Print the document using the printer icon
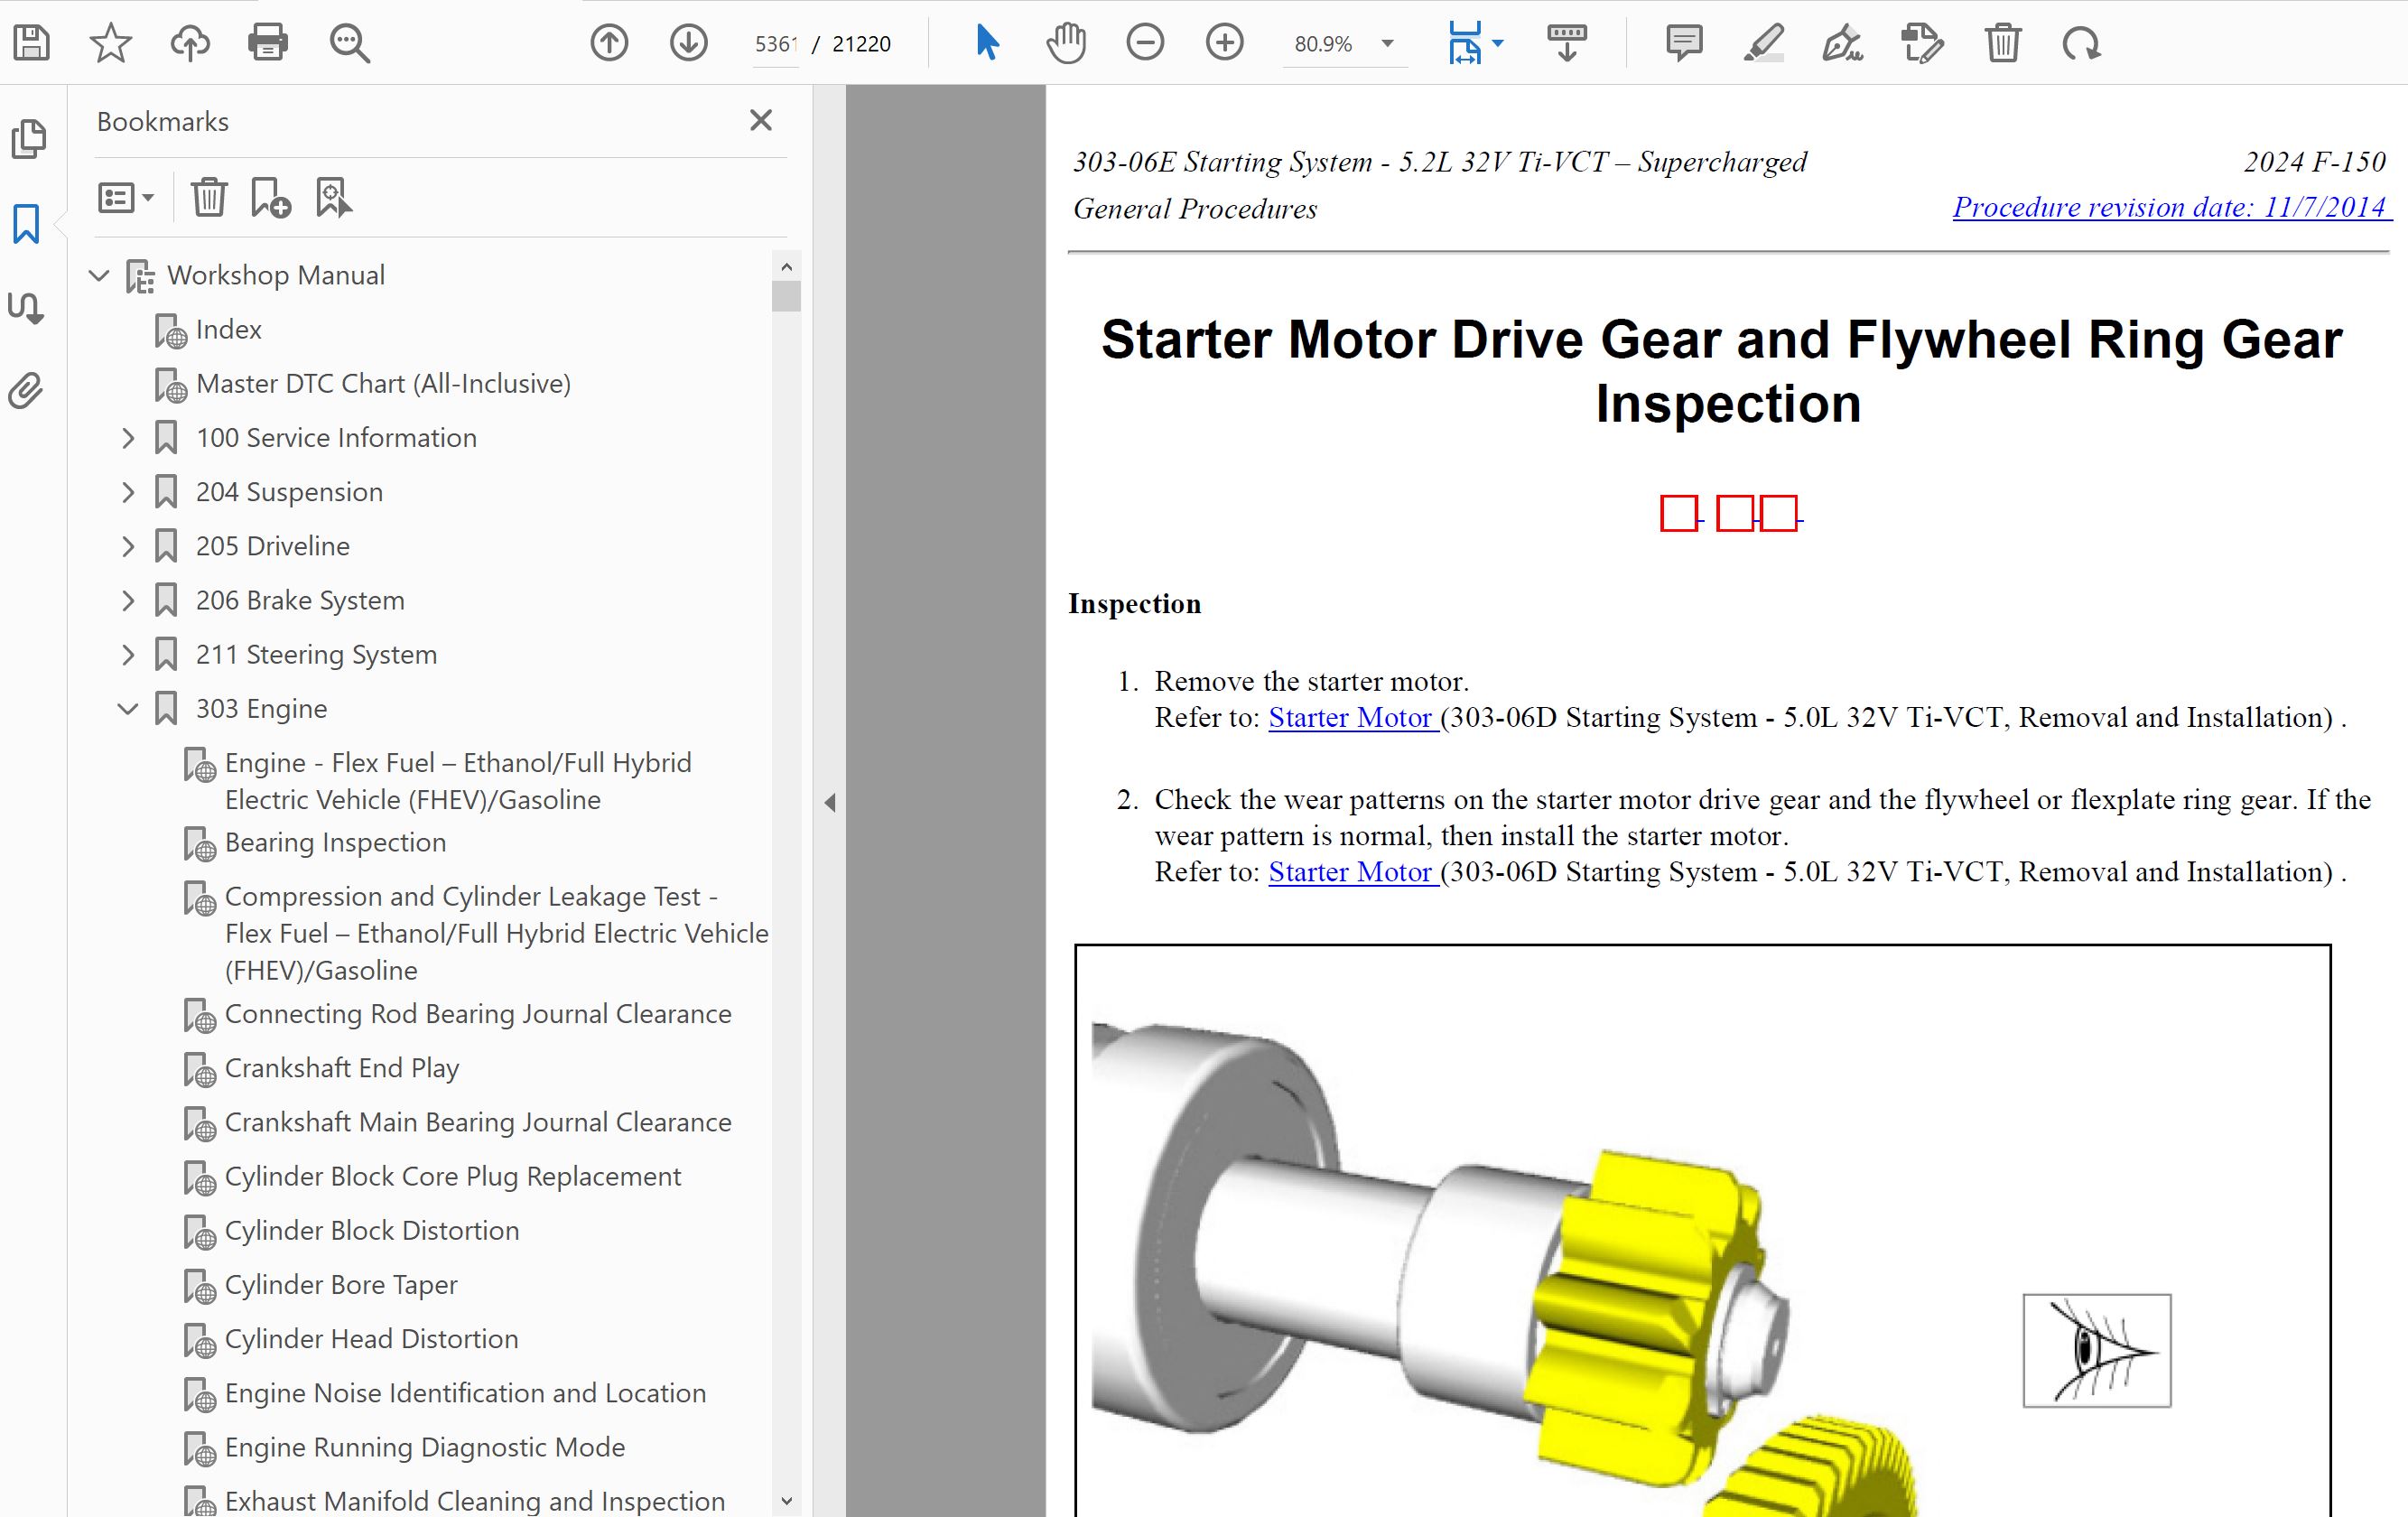This screenshot has height=1517, width=2408. 268,43
